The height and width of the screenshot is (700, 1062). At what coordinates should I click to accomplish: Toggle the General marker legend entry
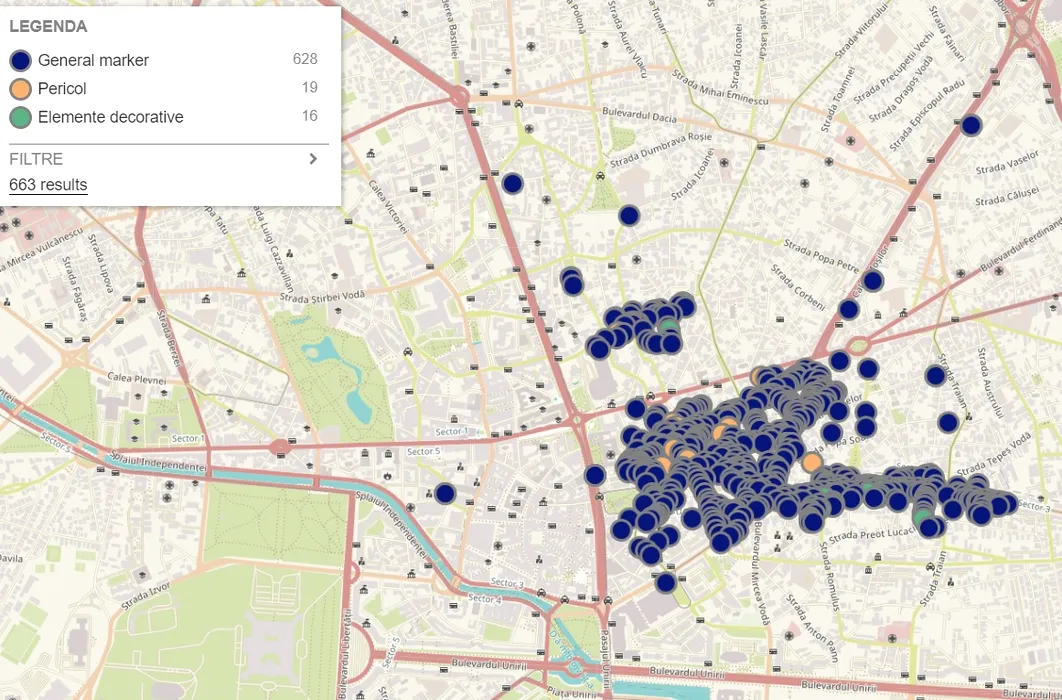pos(93,60)
